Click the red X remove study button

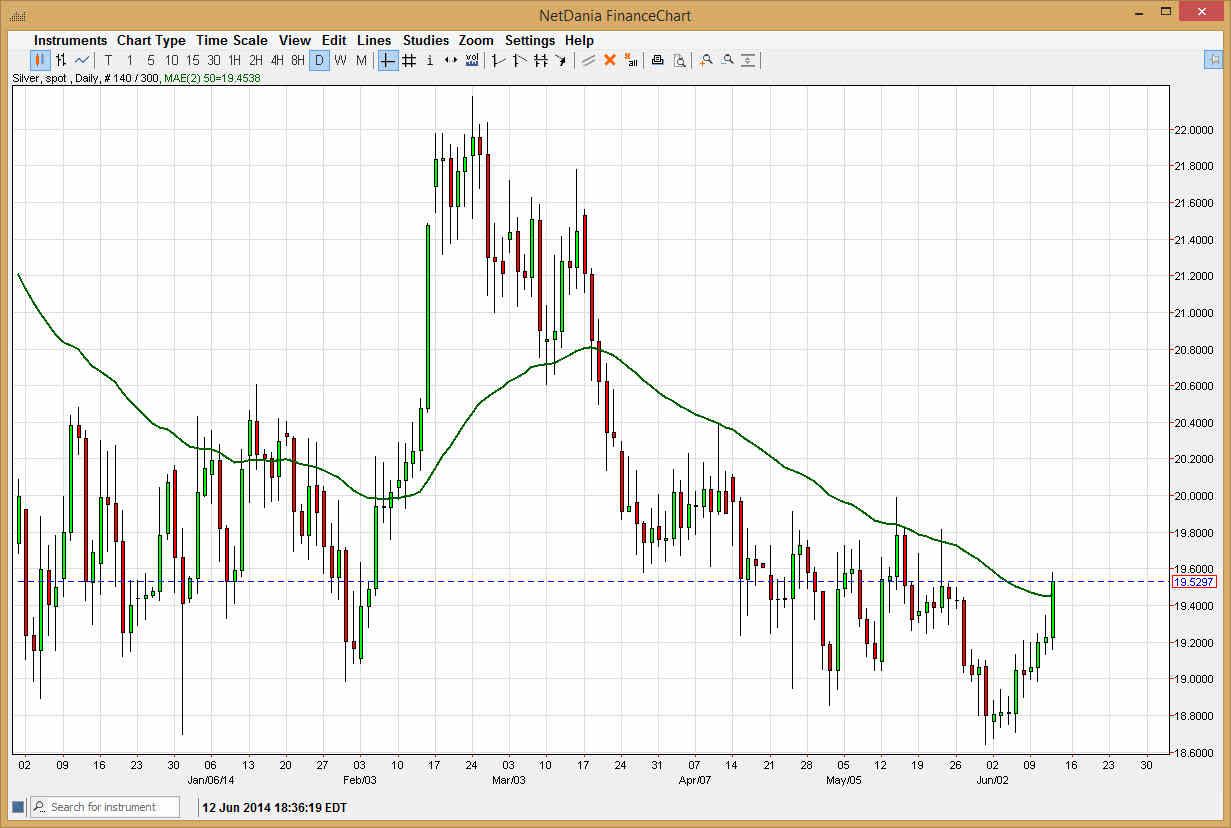609,60
